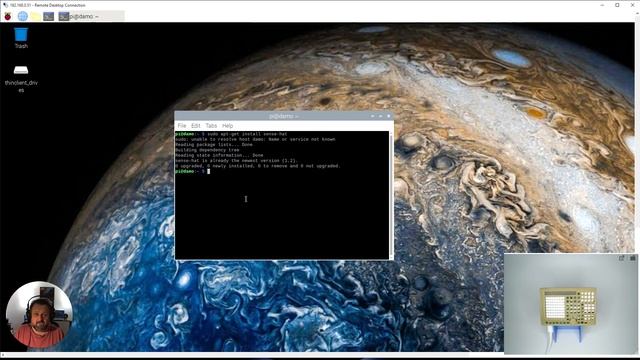Screen dimensions: 640x360
Task: Open the Tabs menu in the terminal
Action: tap(211, 126)
